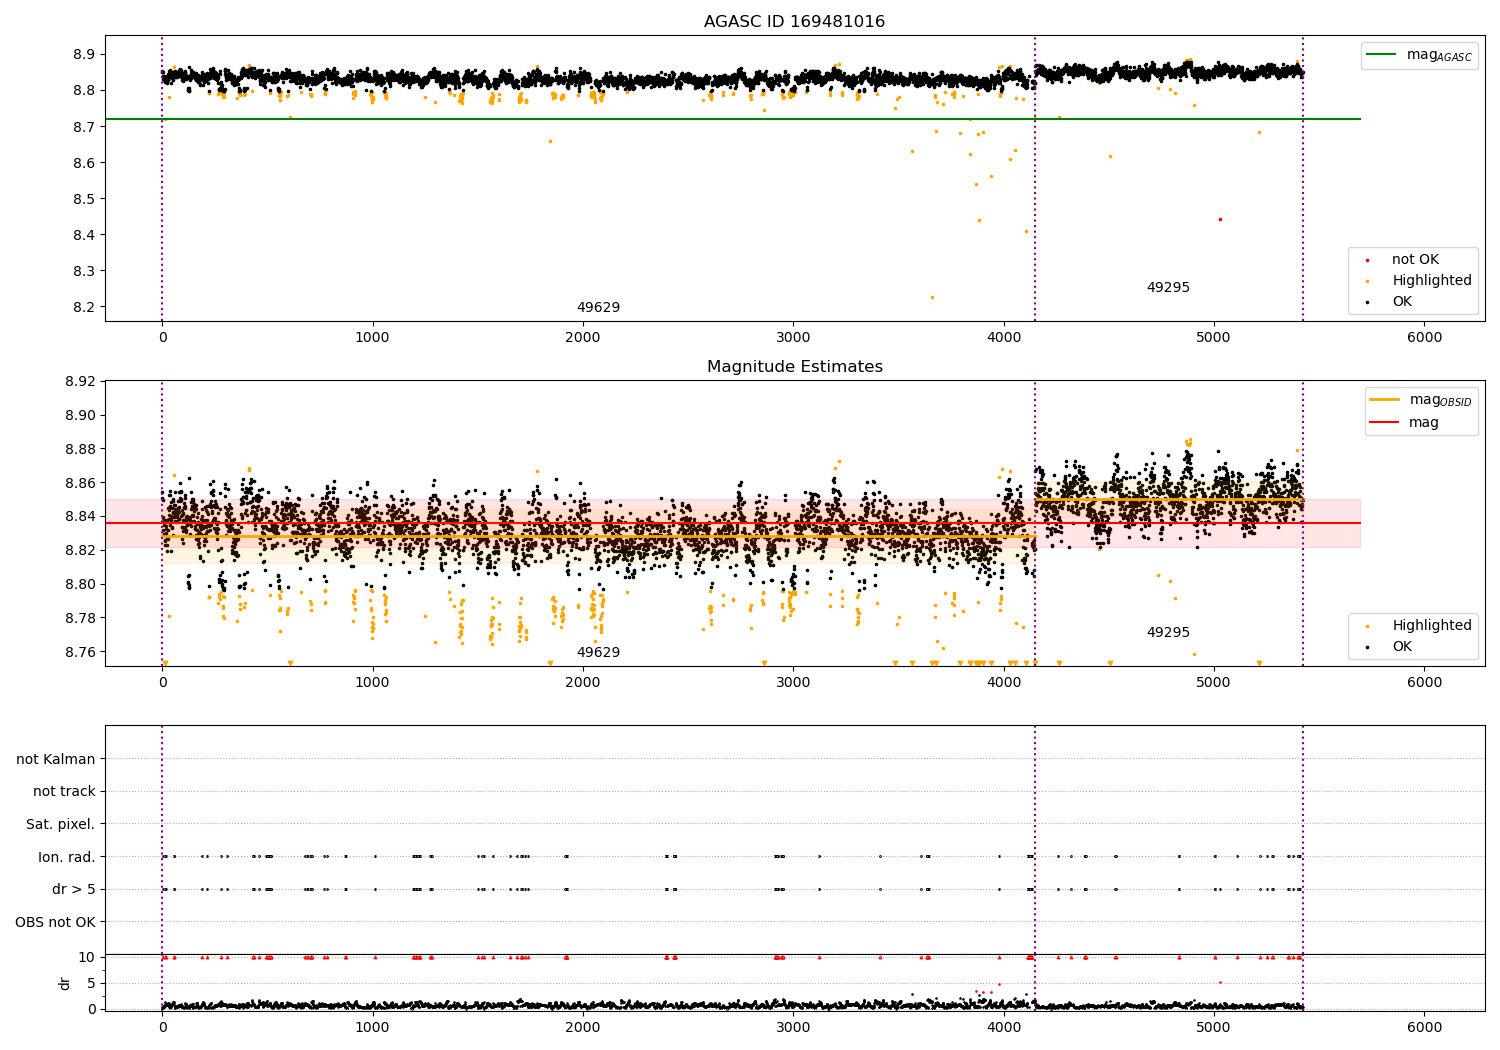The width and height of the screenshot is (1500, 1050).
Task: Click the "49295" label in the top plot
Action: [x=1168, y=288]
